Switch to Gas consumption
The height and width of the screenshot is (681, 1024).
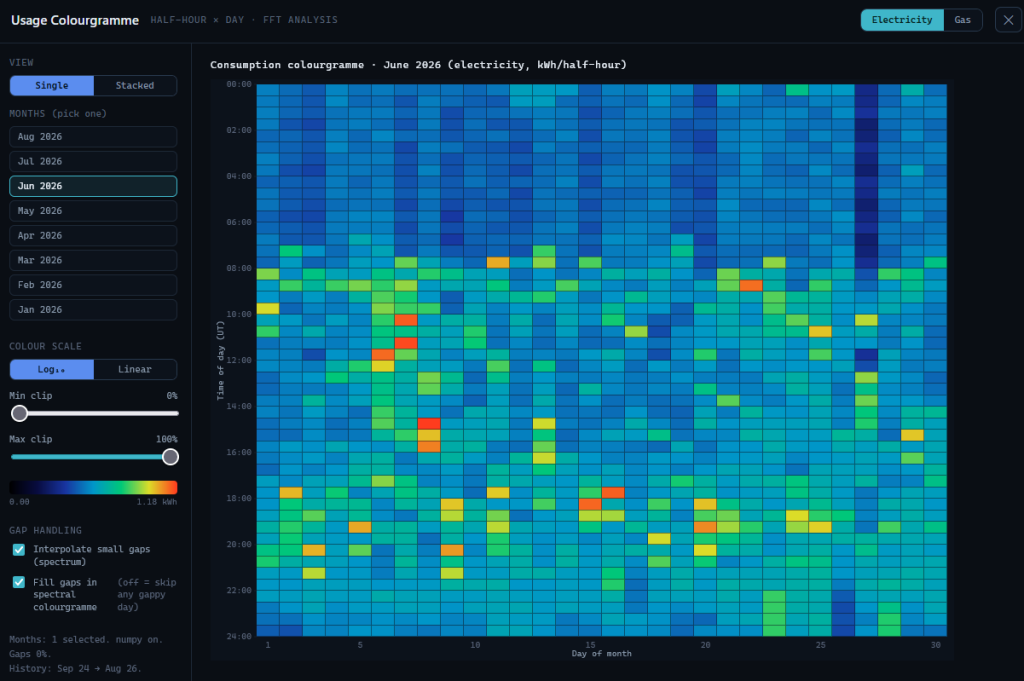(963, 20)
